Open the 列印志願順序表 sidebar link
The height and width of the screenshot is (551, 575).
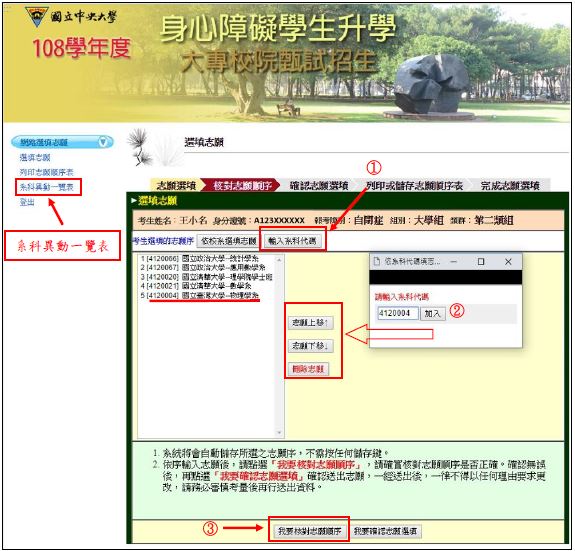point(47,172)
